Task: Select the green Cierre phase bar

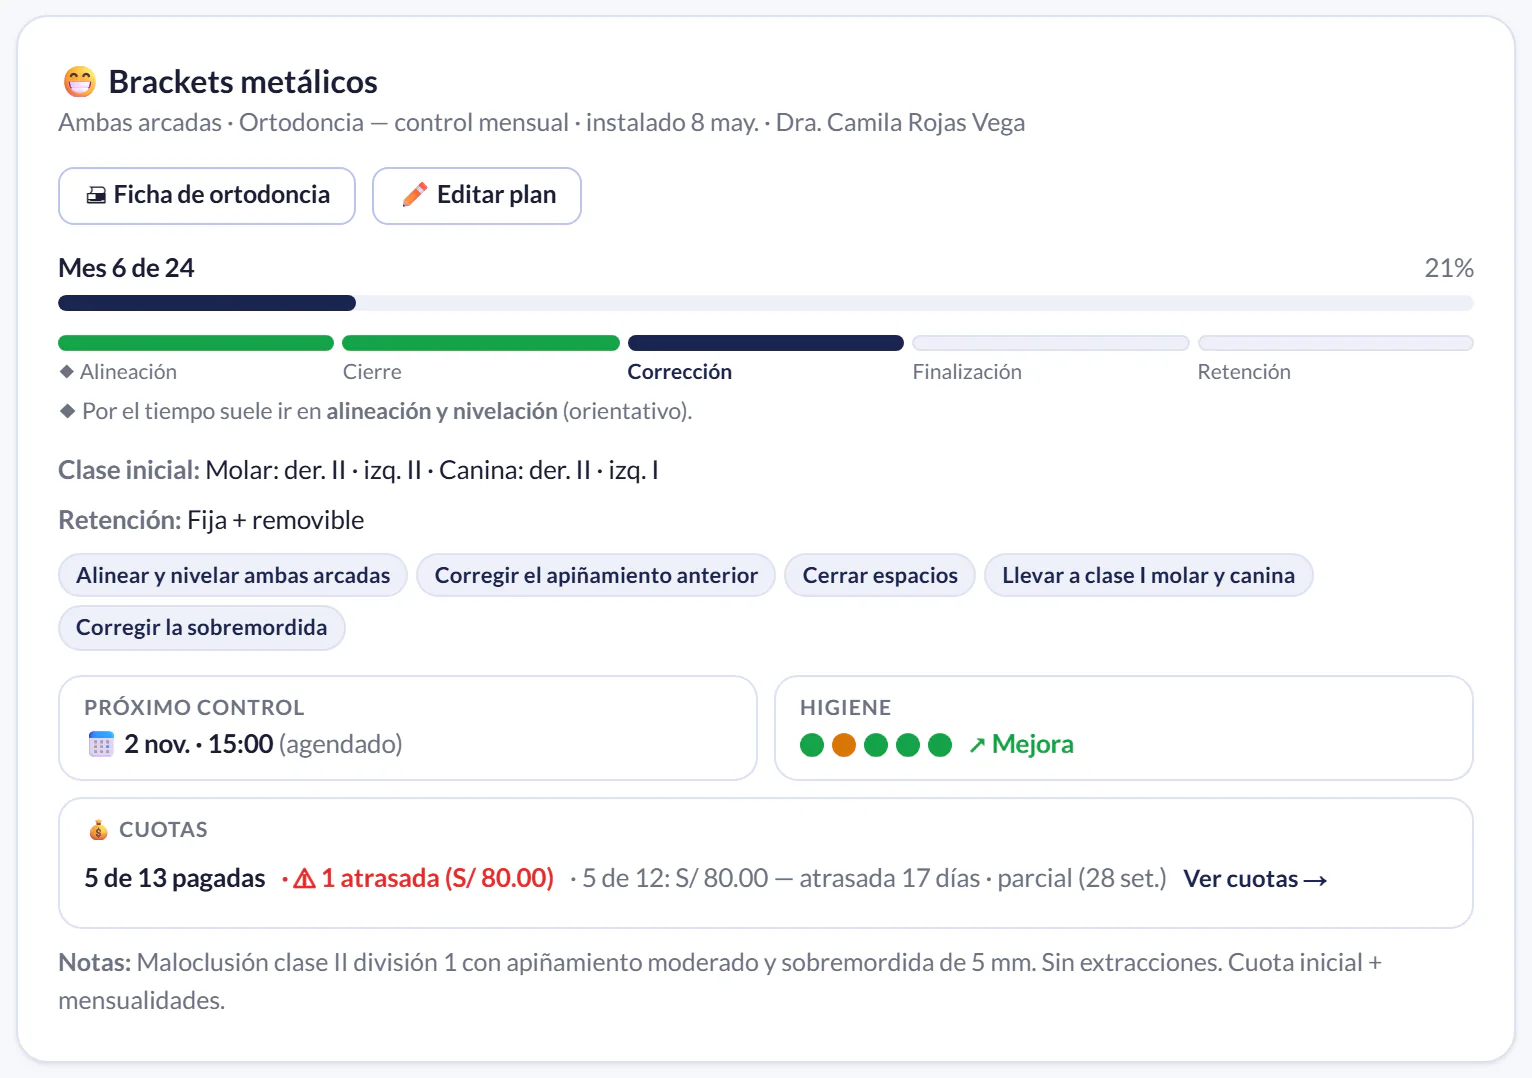Action: click(x=481, y=343)
